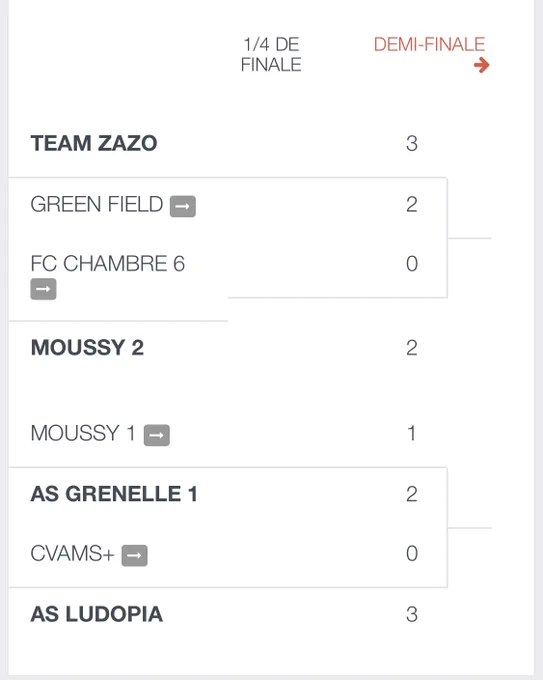This screenshot has width=543, height=680.
Task: Open AS LUDOPIA team name
Action: [97, 615]
